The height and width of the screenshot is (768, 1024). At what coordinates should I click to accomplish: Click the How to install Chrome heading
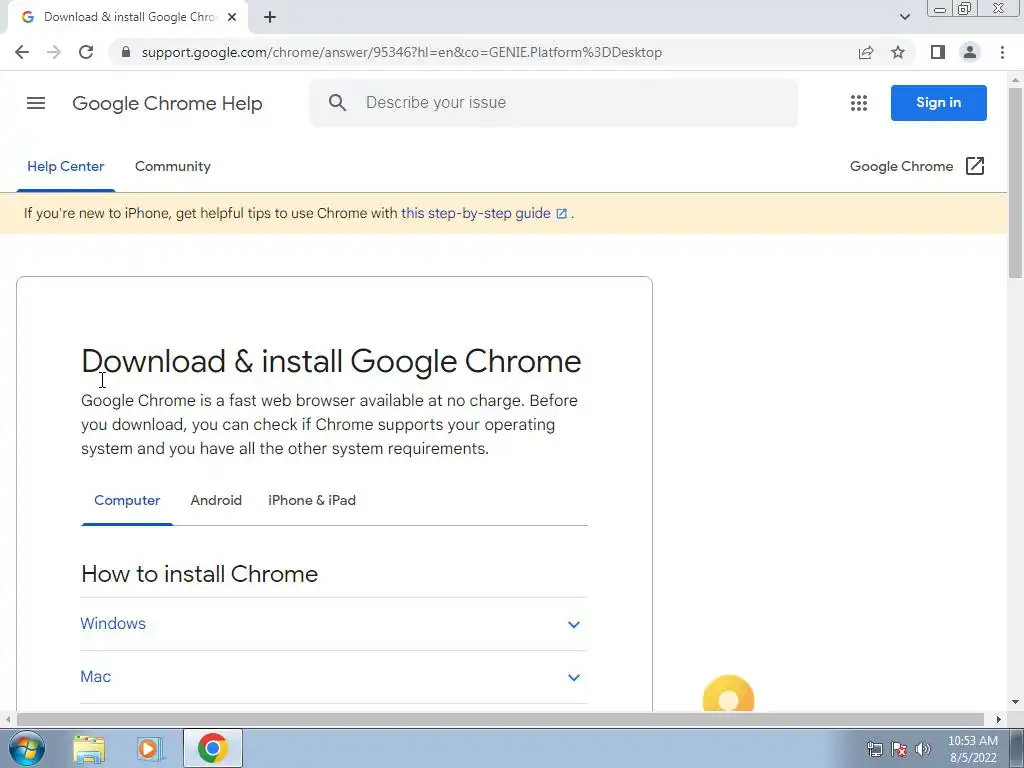(x=199, y=574)
